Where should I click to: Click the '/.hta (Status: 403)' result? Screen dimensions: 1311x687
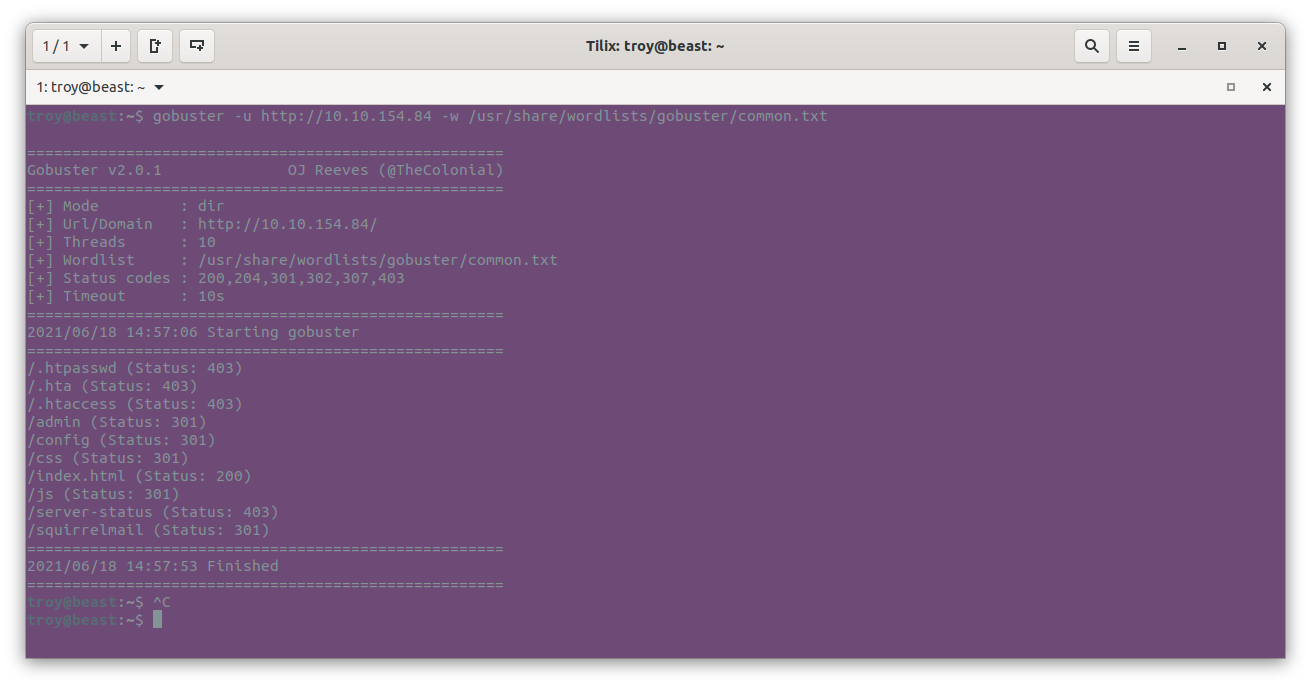pos(112,386)
